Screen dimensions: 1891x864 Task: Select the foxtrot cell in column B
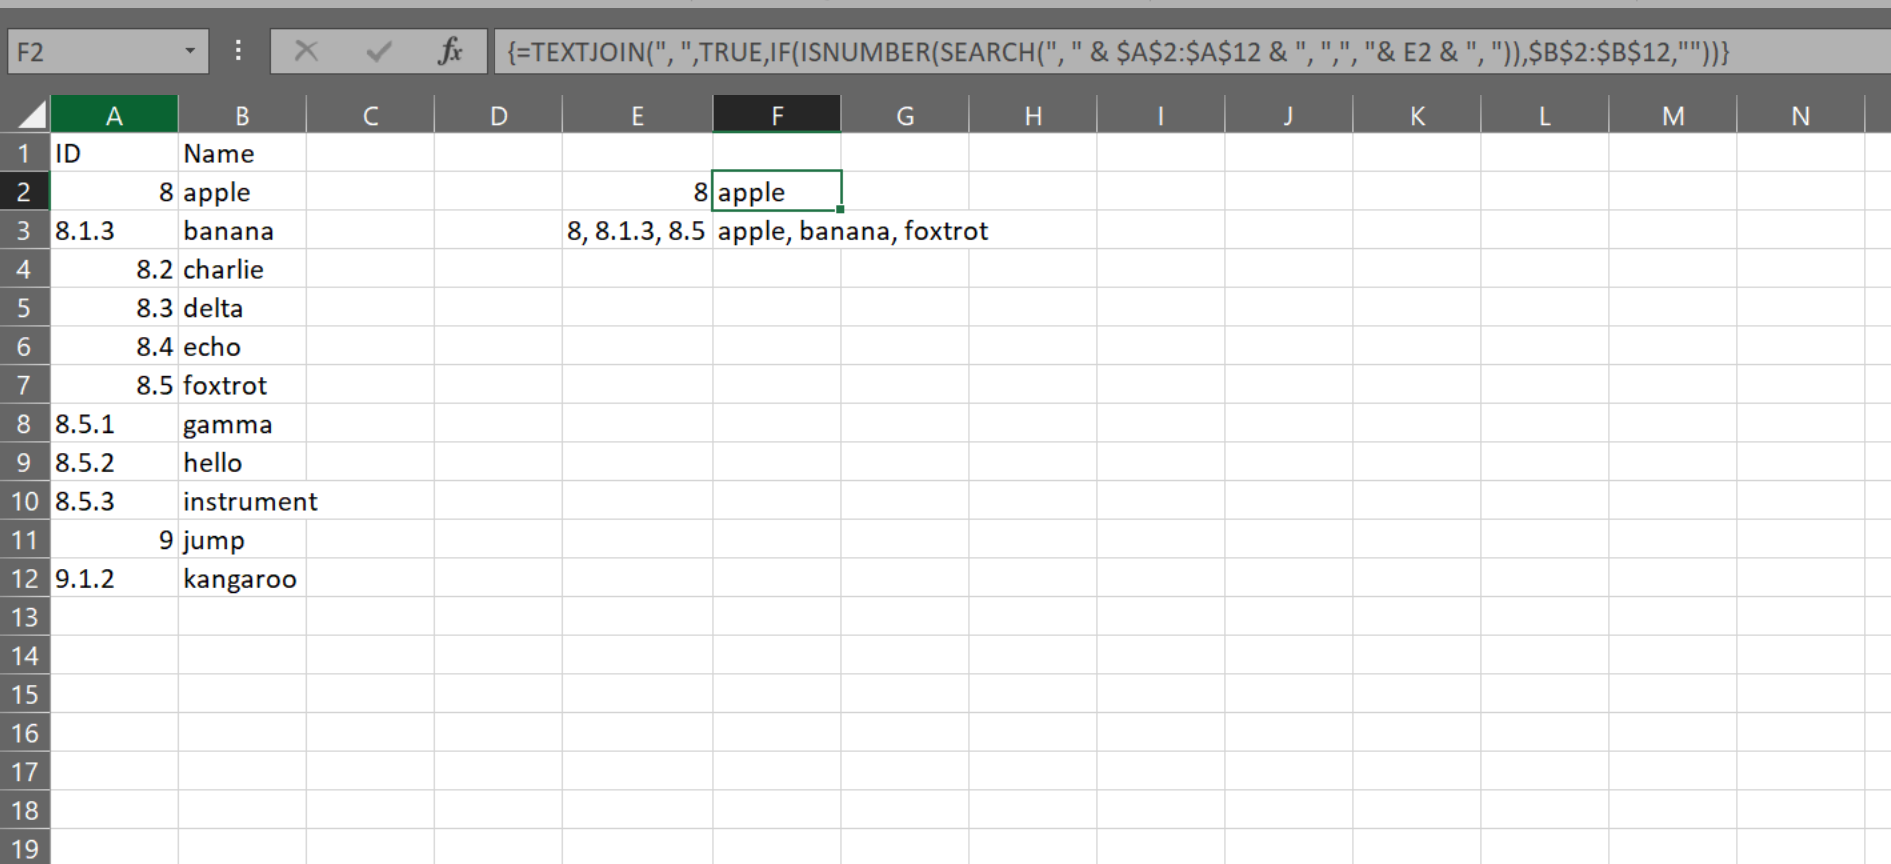coord(242,385)
